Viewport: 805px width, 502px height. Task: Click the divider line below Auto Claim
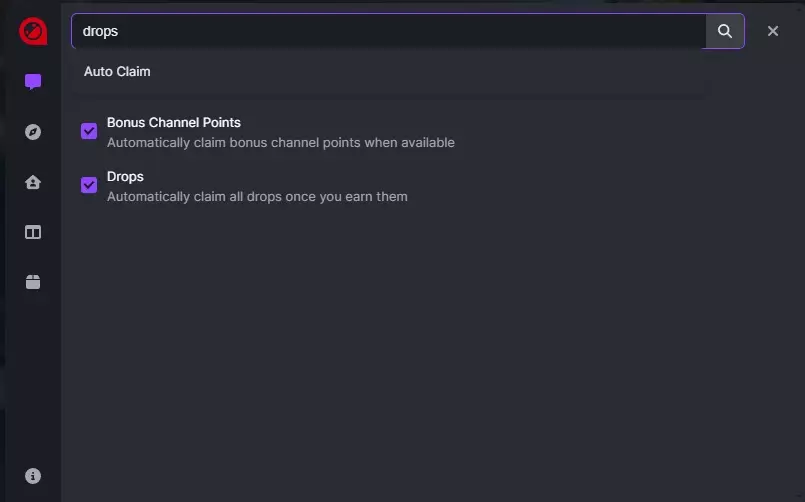click(x=388, y=95)
